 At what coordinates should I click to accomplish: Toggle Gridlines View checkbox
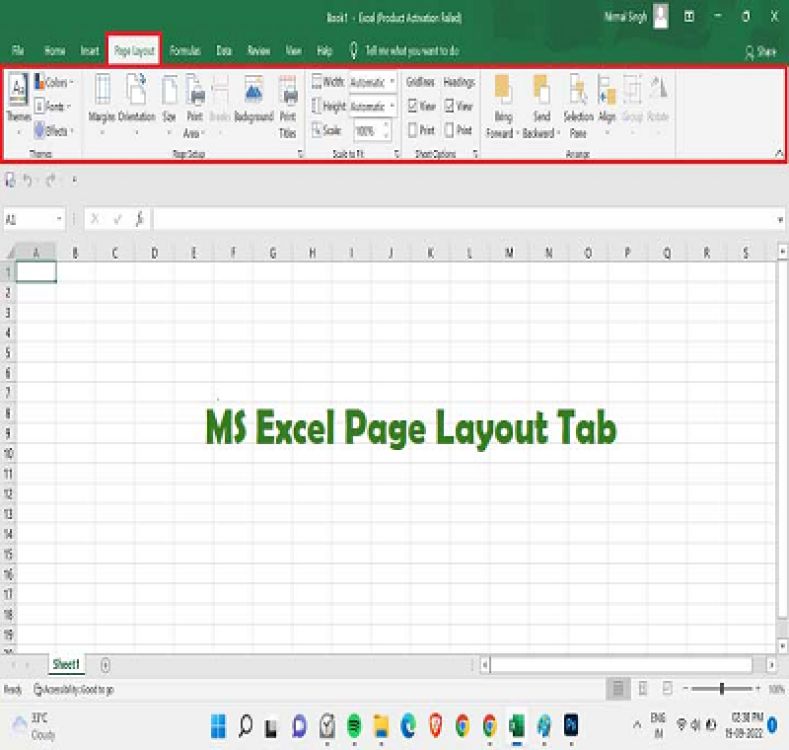[413, 106]
